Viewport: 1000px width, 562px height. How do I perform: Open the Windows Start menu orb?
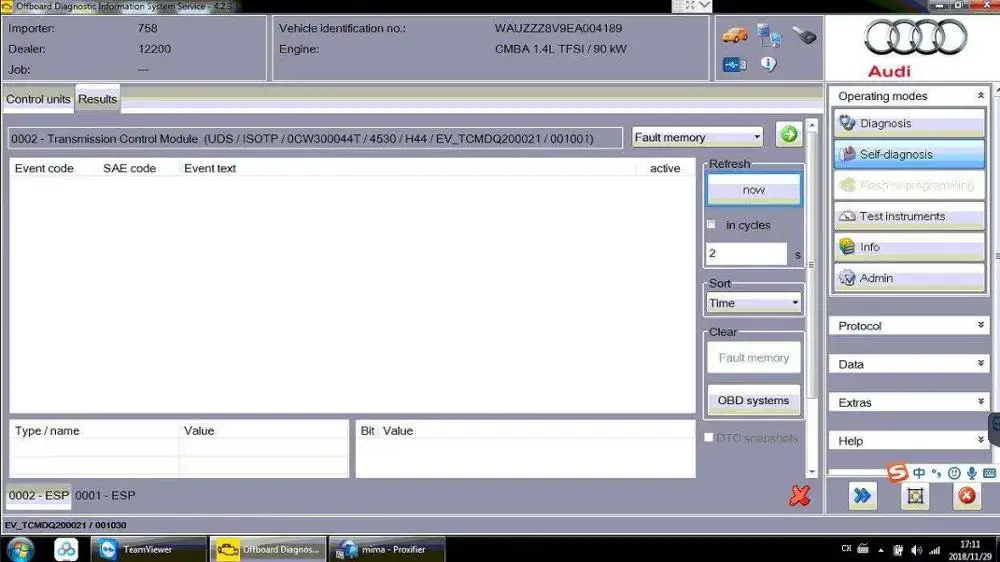click(x=19, y=549)
